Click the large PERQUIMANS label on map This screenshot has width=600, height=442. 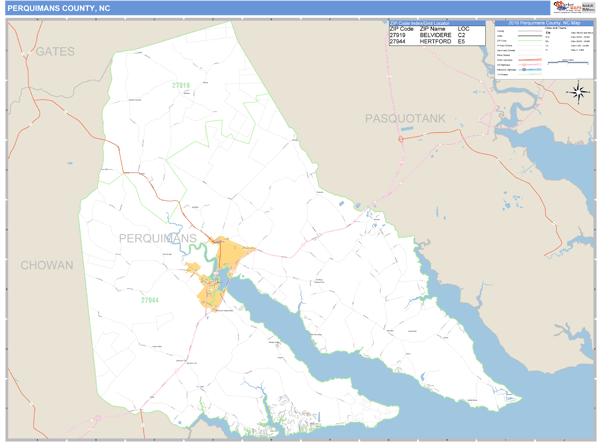click(x=158, y=238)
